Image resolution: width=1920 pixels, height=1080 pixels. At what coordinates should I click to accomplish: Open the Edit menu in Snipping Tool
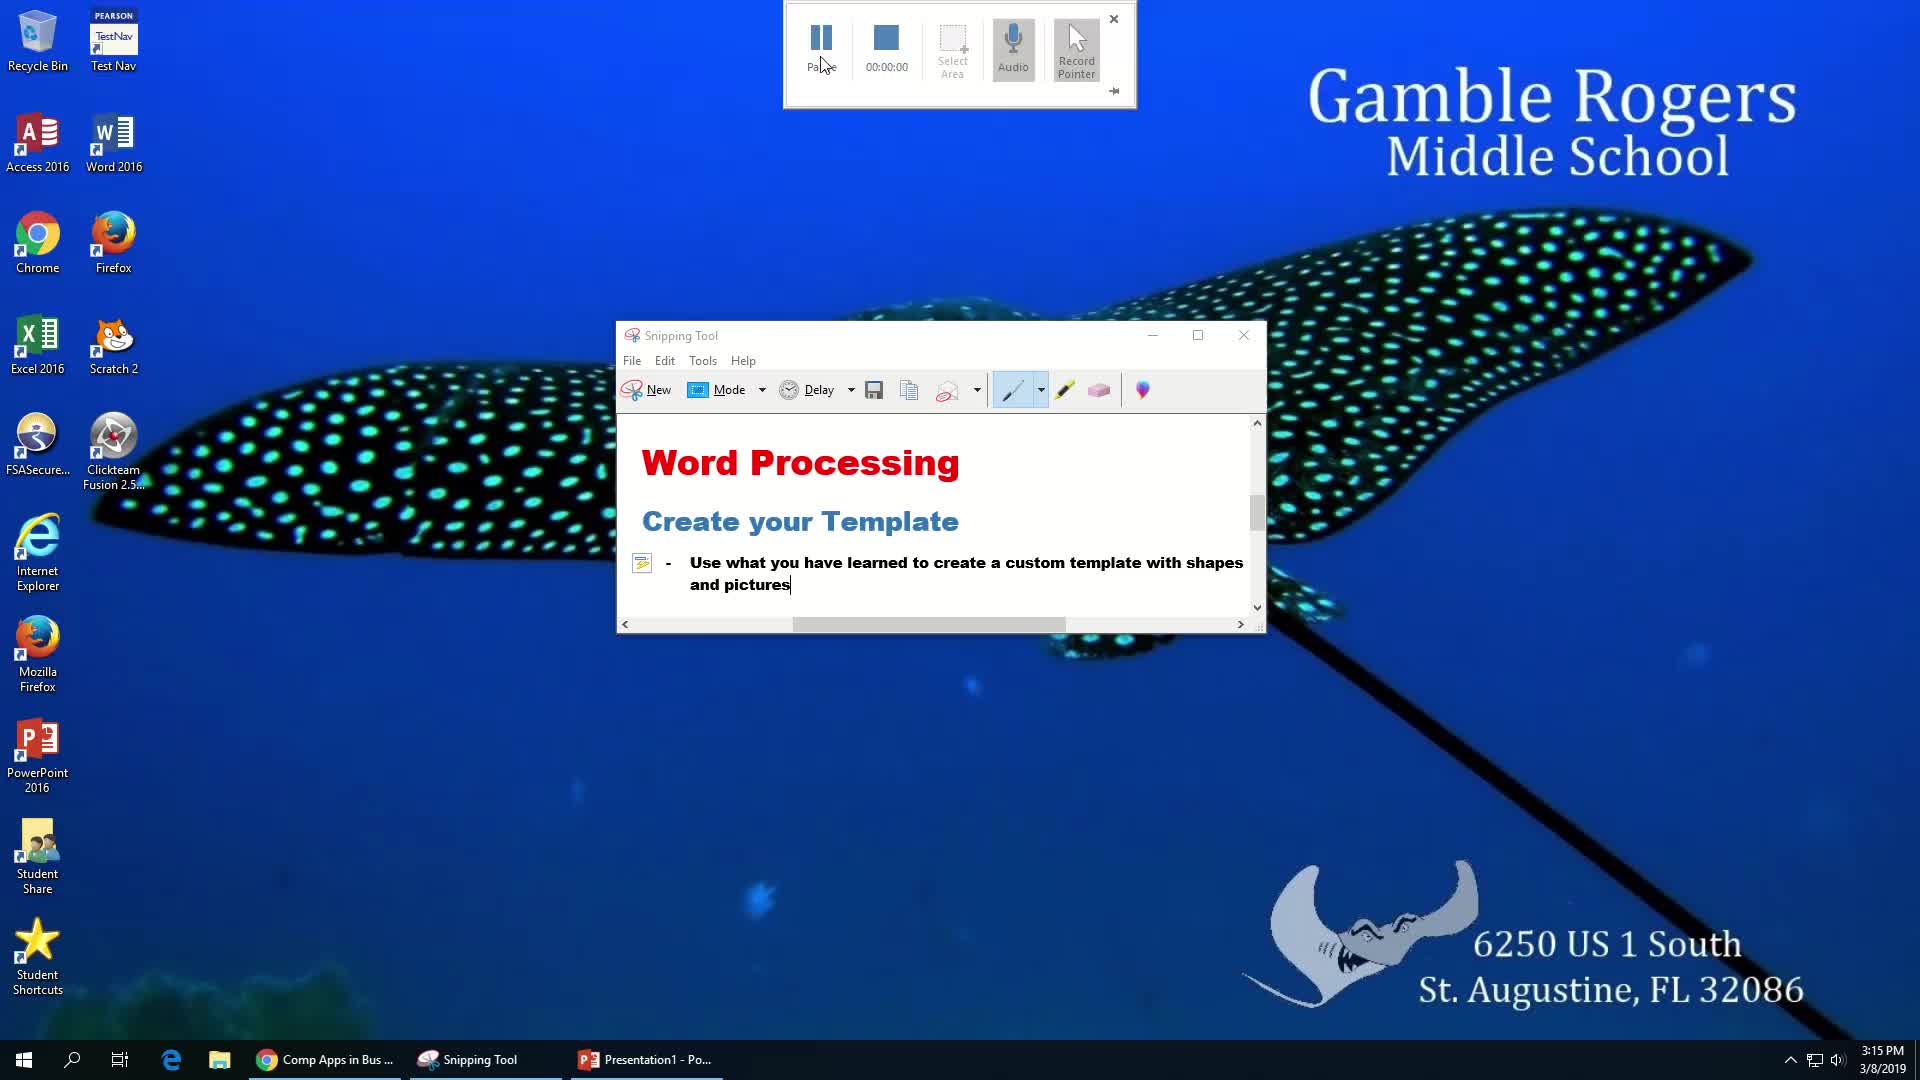(666, 360)
